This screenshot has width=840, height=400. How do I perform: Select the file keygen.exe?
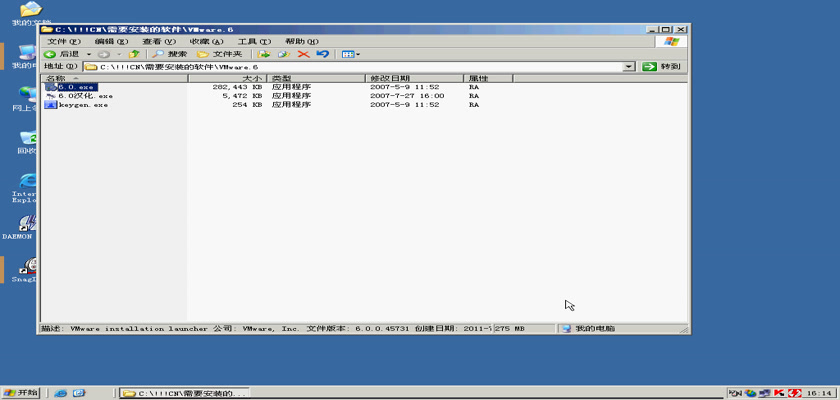pos(83,105)
